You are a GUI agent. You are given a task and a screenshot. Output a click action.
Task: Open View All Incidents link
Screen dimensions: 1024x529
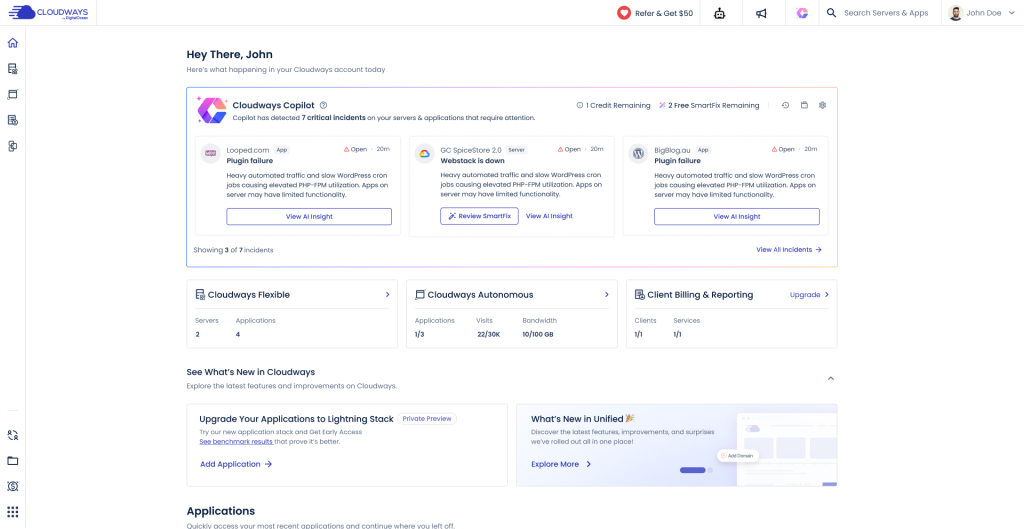789,249
